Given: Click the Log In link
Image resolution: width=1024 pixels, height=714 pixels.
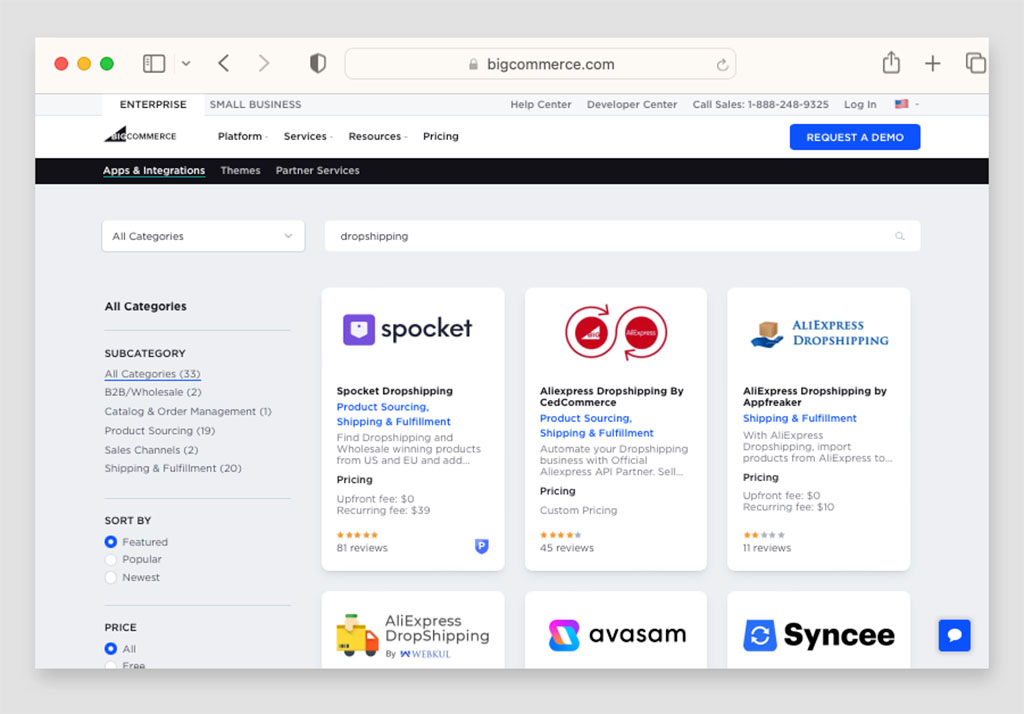Looking at the screenshot, I should click(x=860, y=105).
